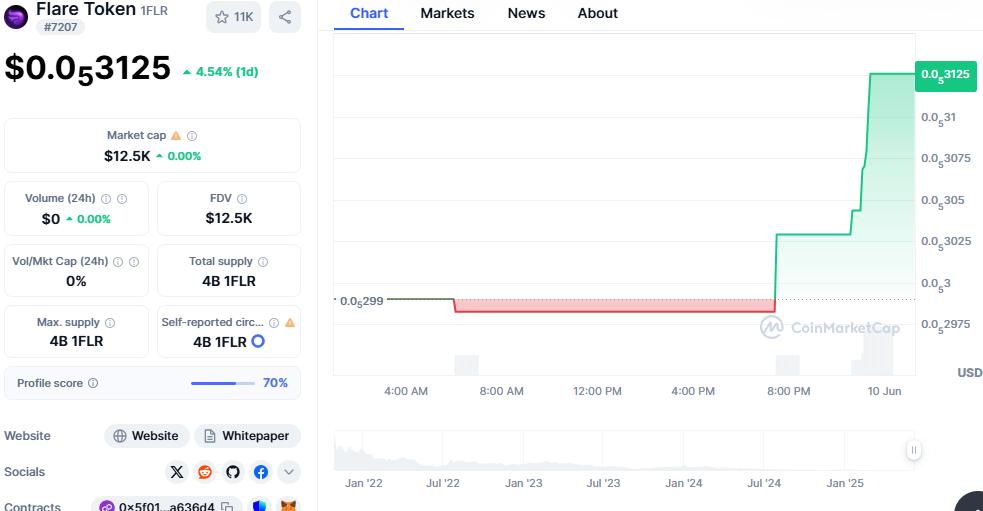Open the News tab
983x511 pixels.
(x=526, y=13)
